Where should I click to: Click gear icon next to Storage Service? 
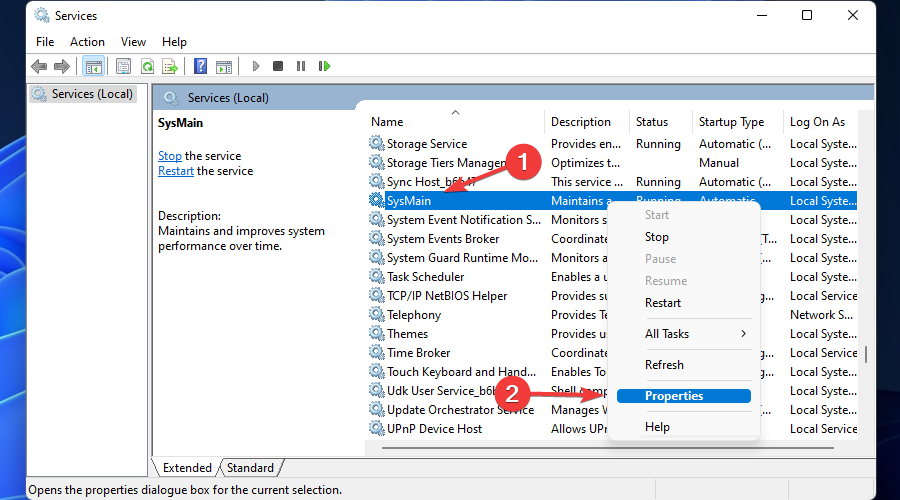pos(377,143)
